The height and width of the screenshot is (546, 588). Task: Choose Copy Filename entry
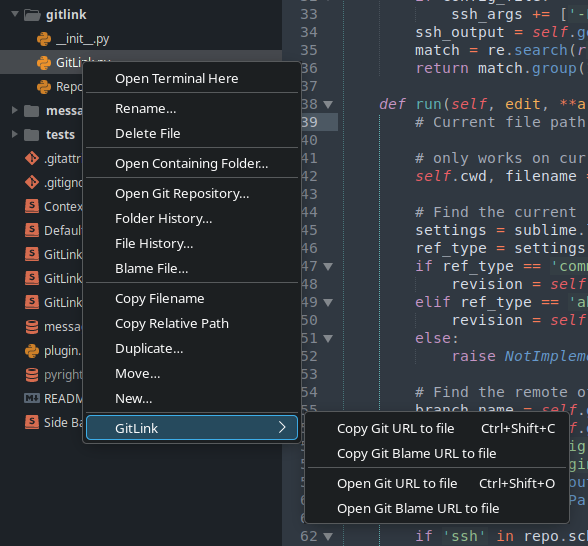click(x=192, y=299)
